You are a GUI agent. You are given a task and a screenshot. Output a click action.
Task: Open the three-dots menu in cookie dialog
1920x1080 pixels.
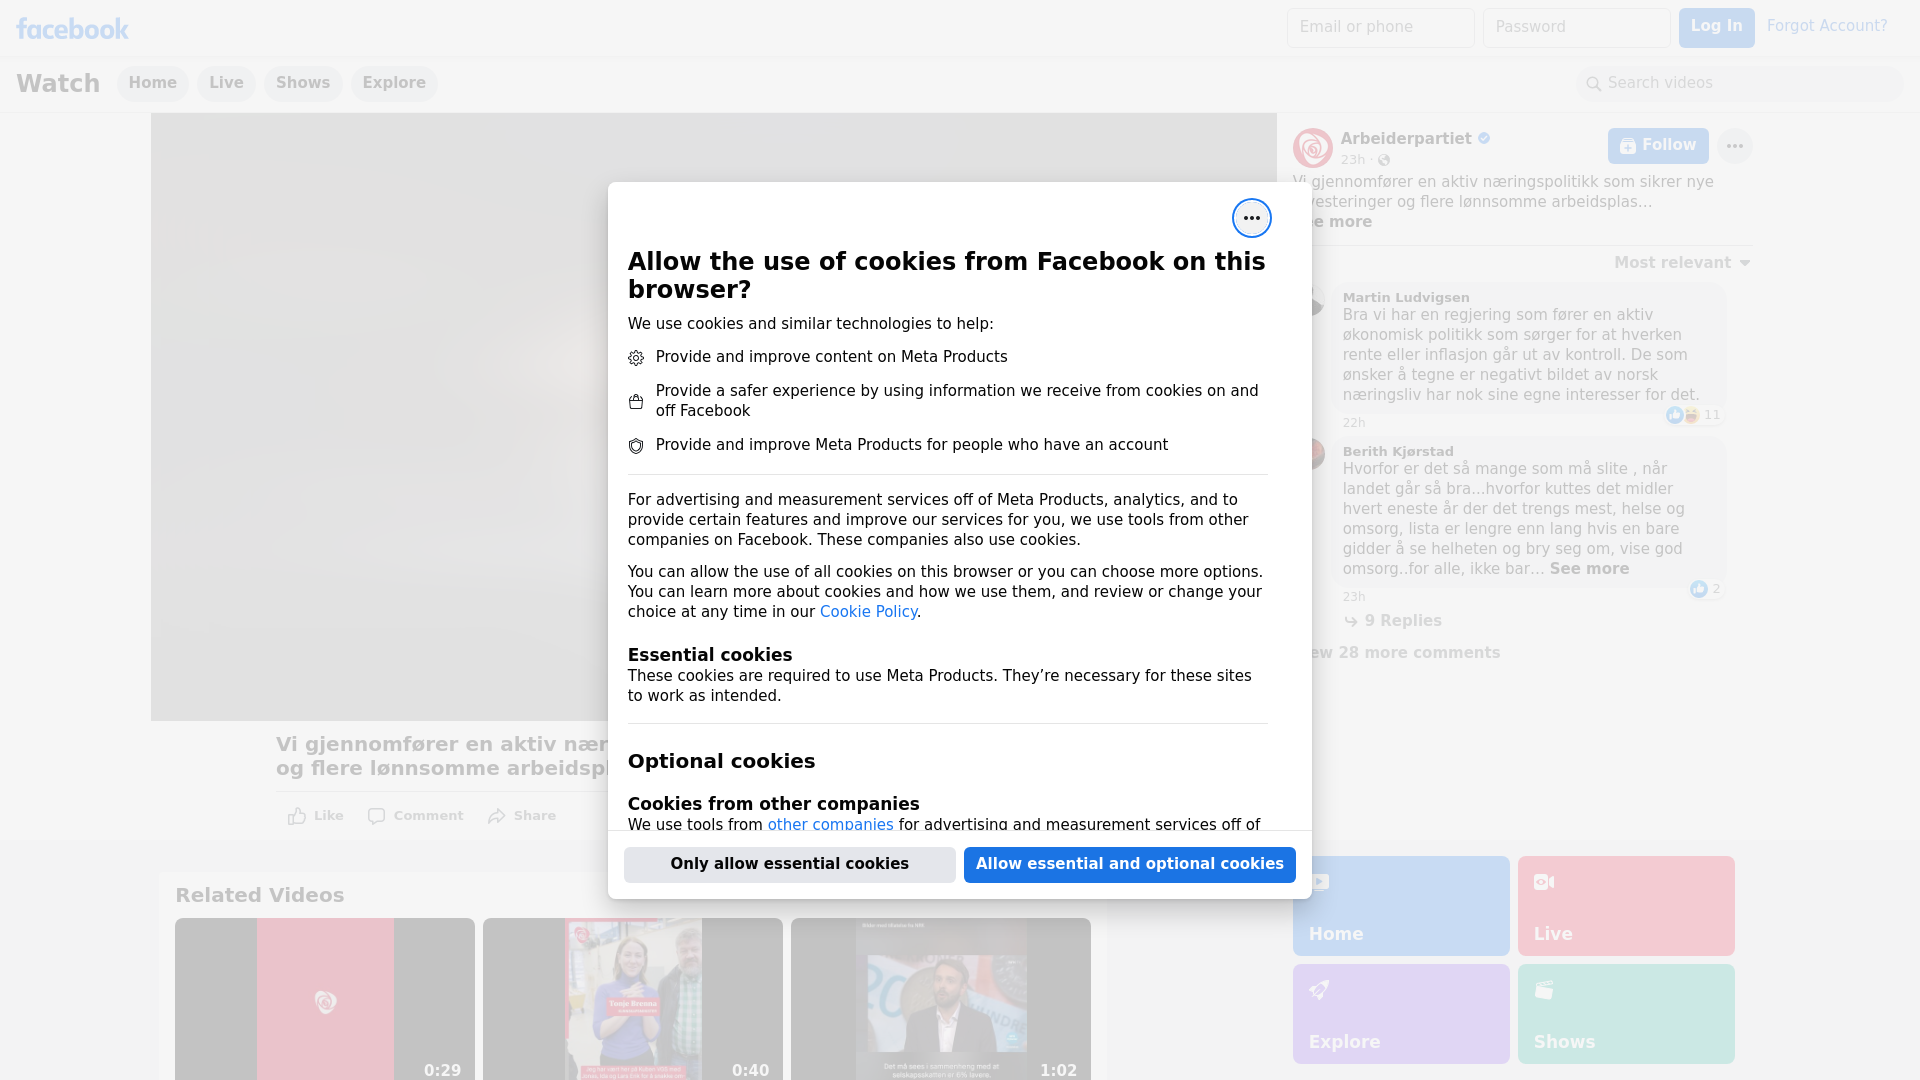coord(1251,218)
